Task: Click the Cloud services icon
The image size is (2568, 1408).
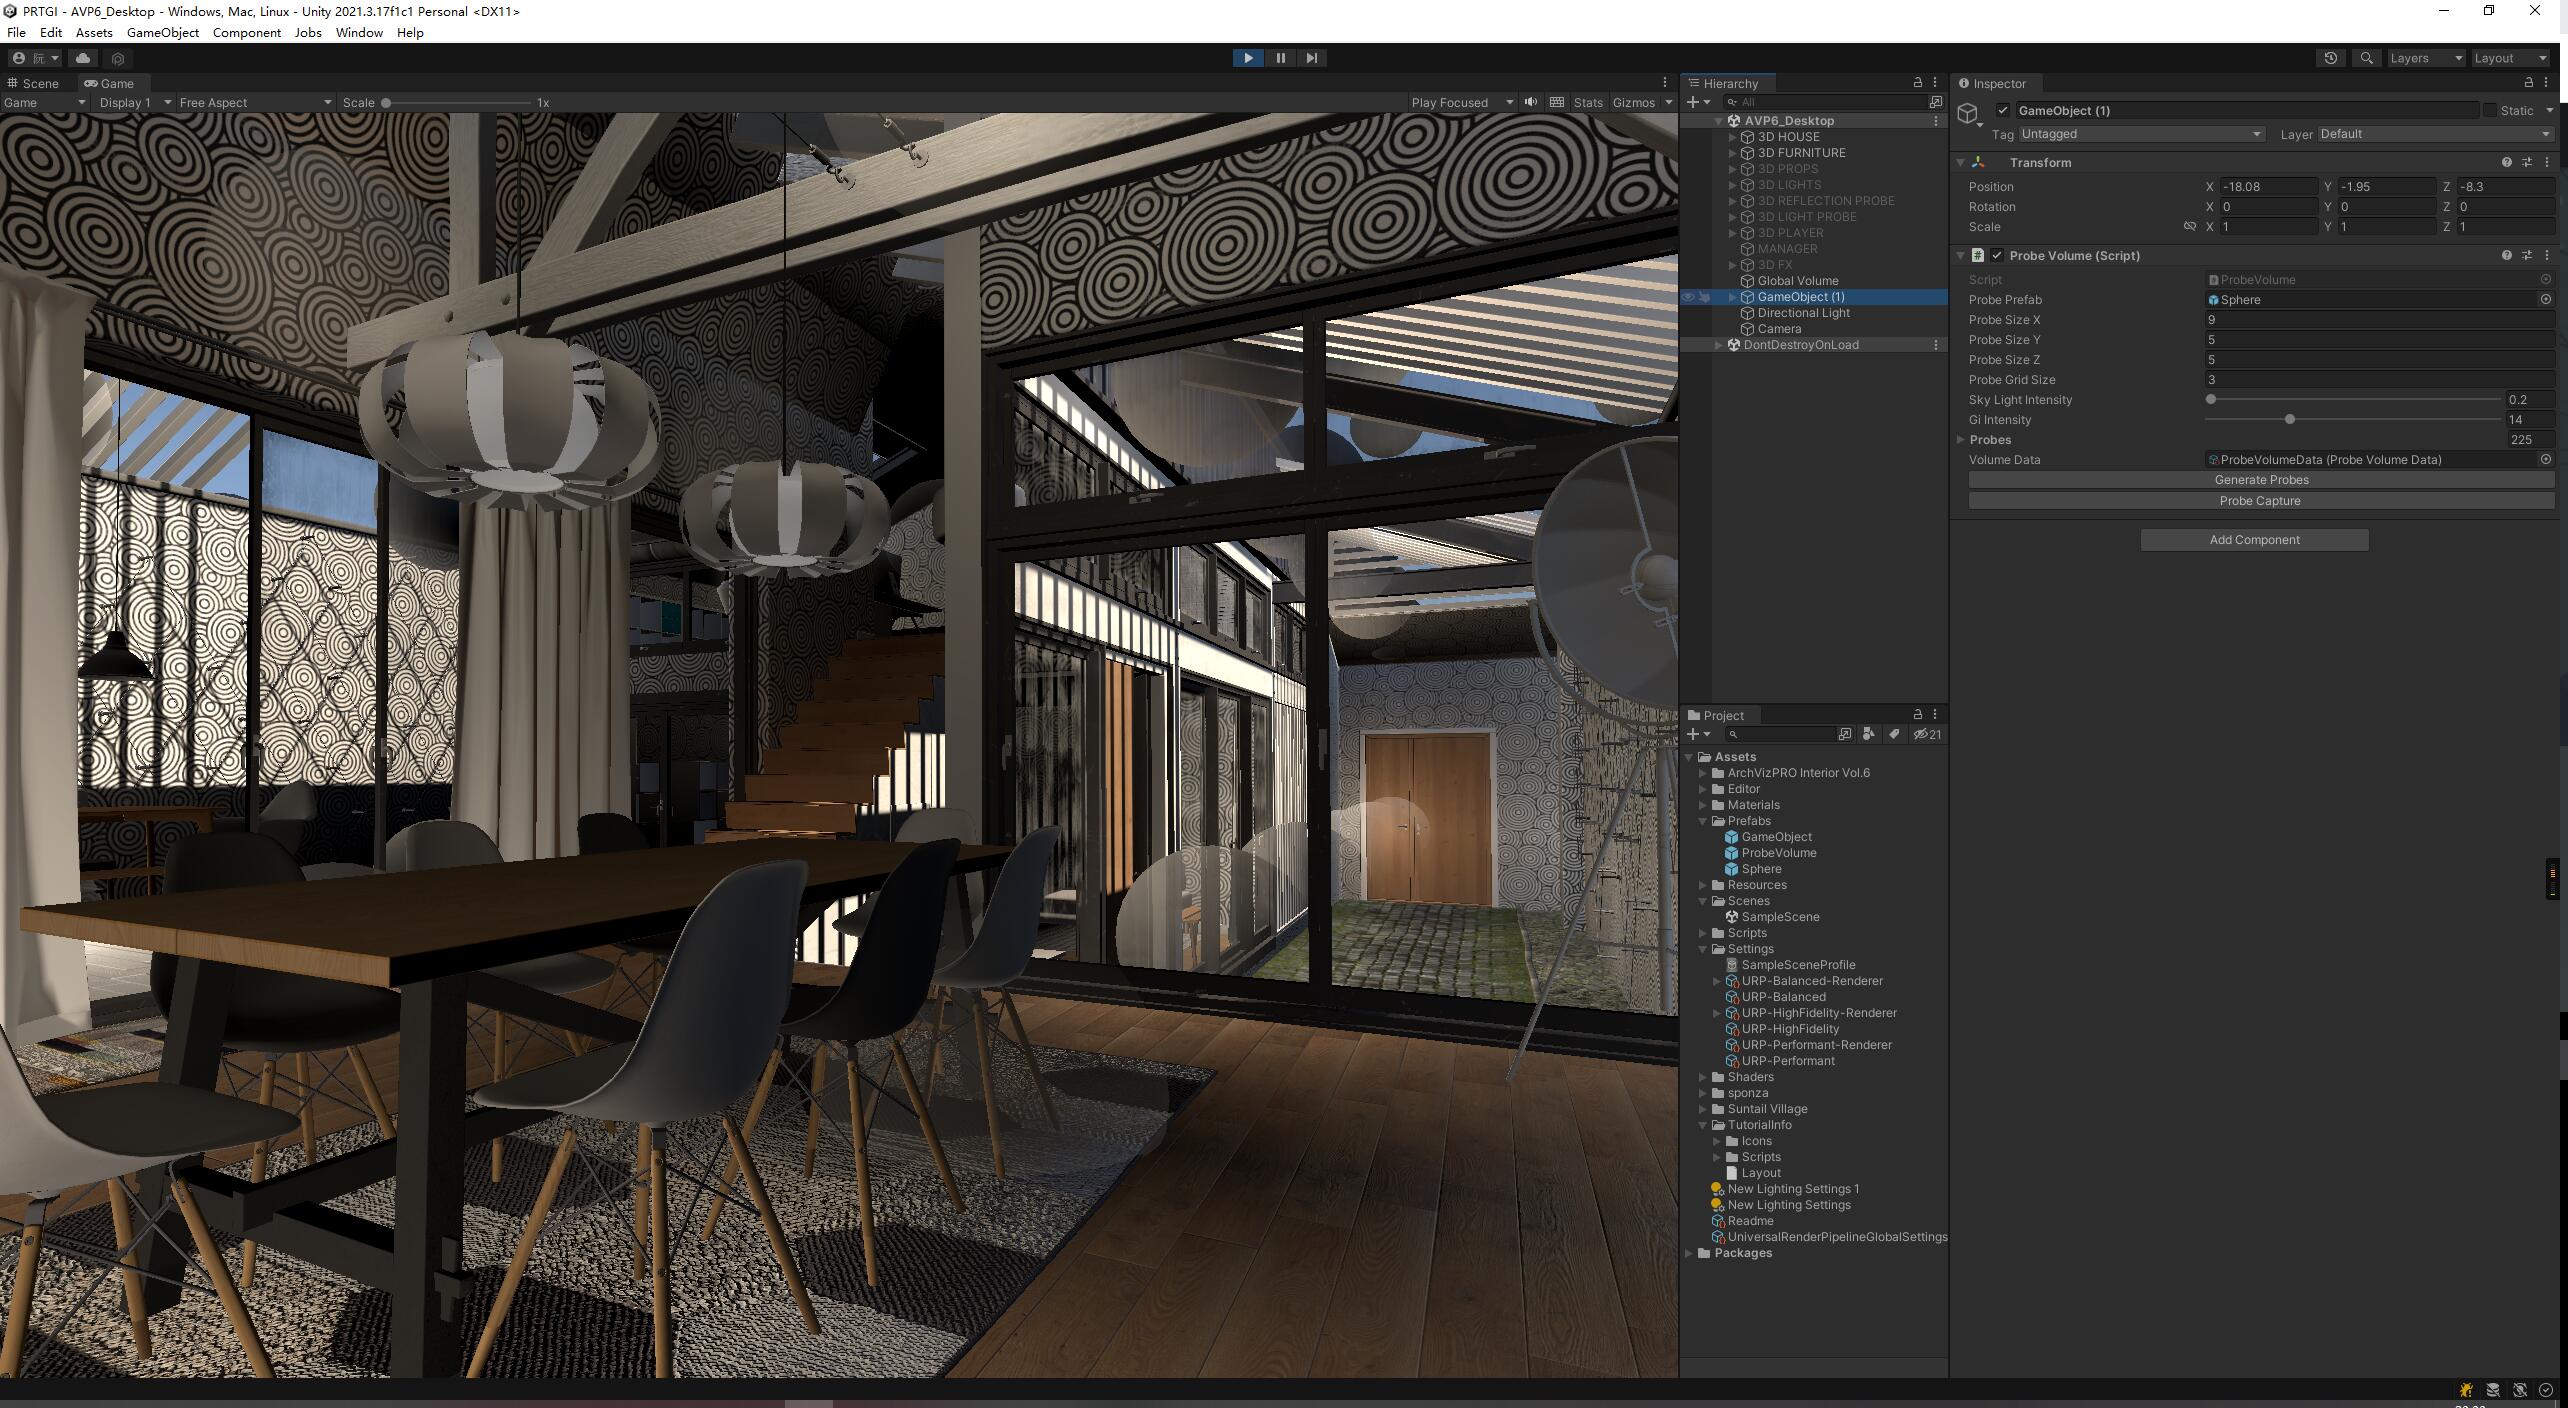Action: tap(83, 58)
